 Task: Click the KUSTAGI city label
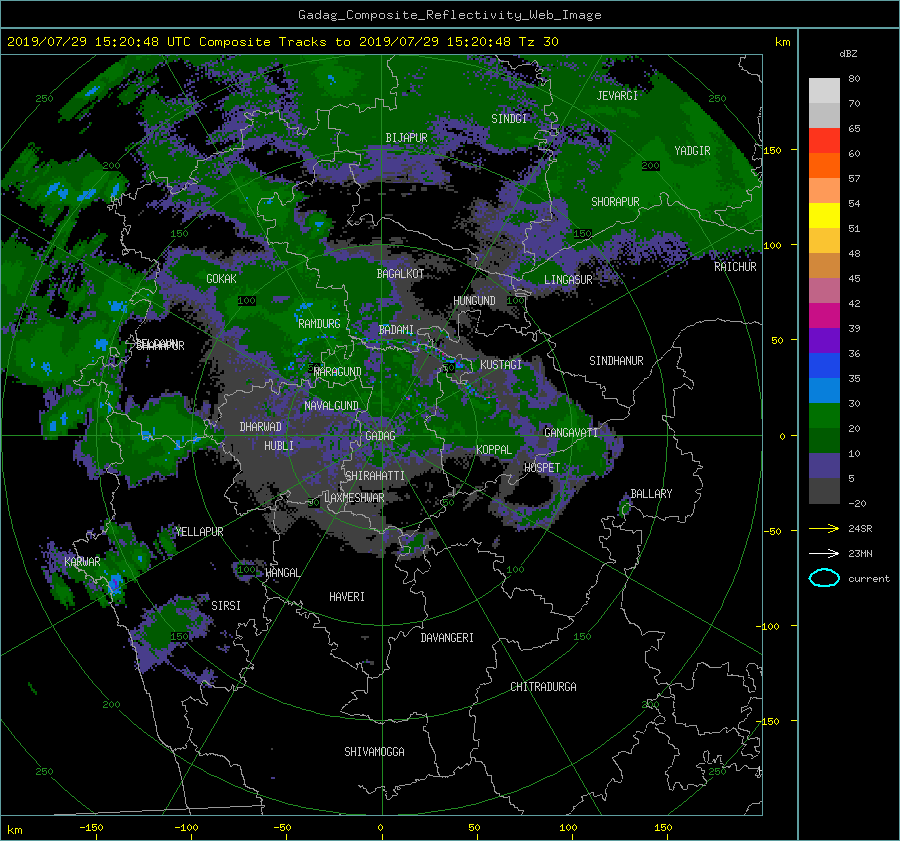501,365
